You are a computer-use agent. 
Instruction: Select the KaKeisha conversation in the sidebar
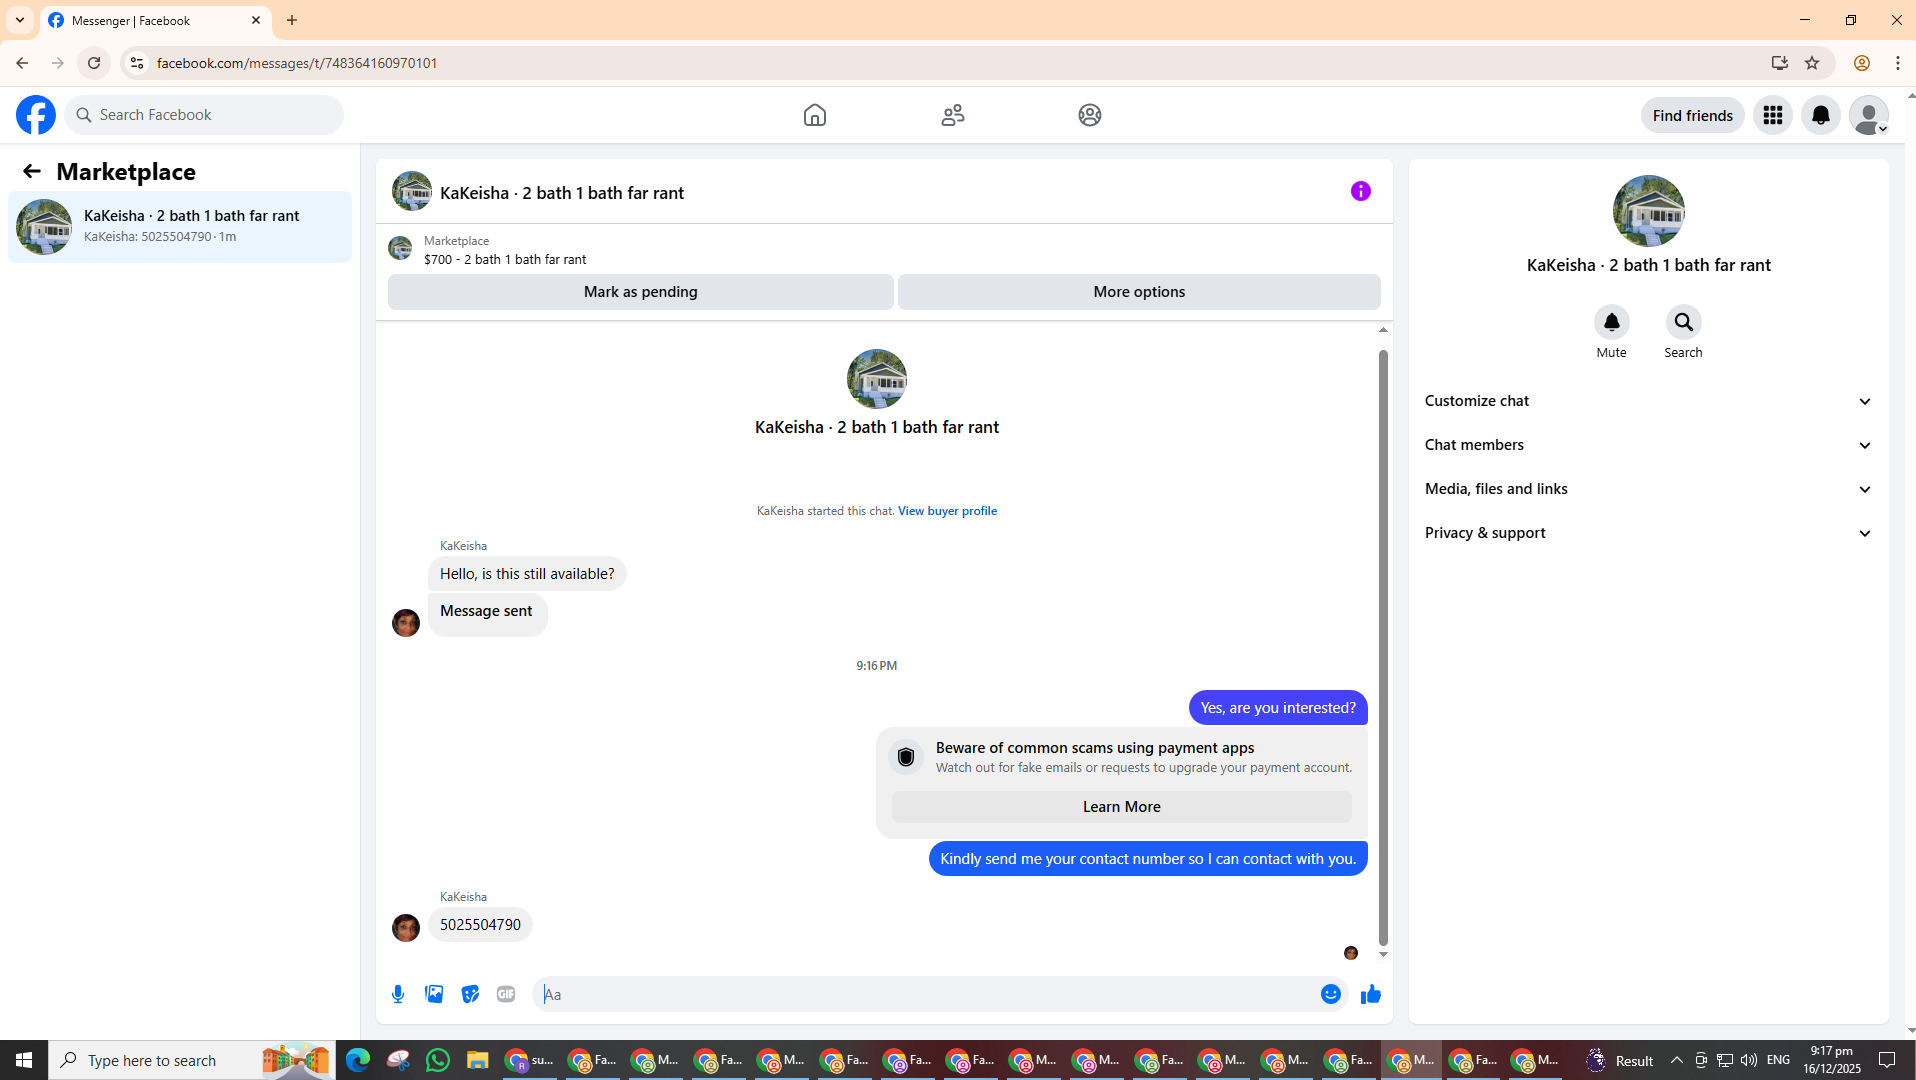point(180,227)
